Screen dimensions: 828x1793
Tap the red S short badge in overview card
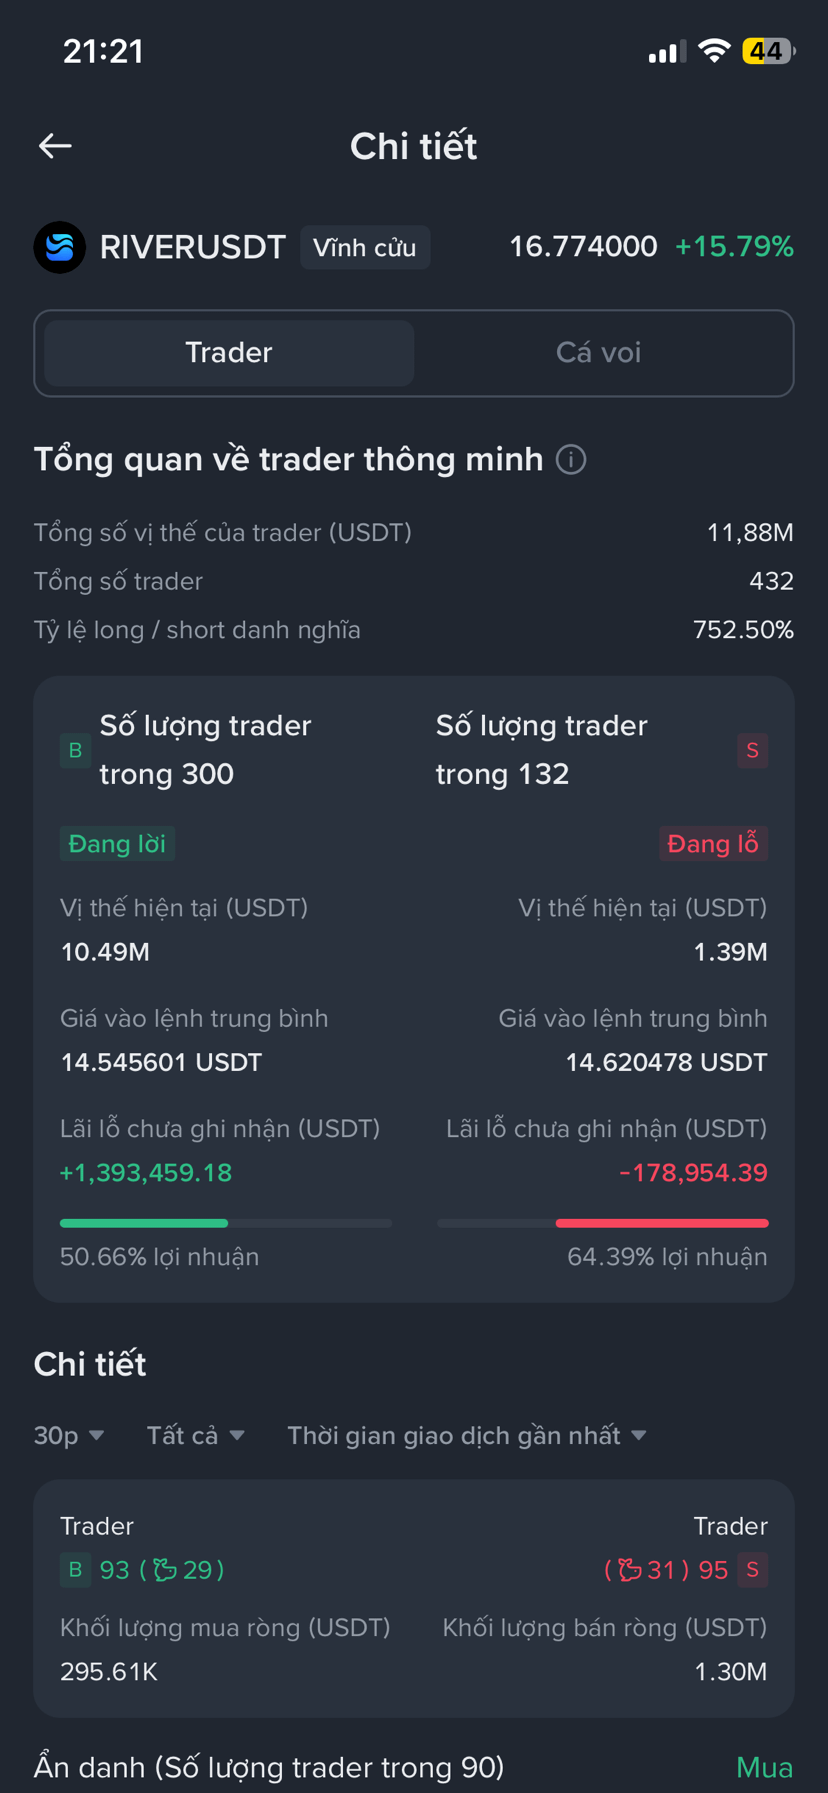(752, 750)
